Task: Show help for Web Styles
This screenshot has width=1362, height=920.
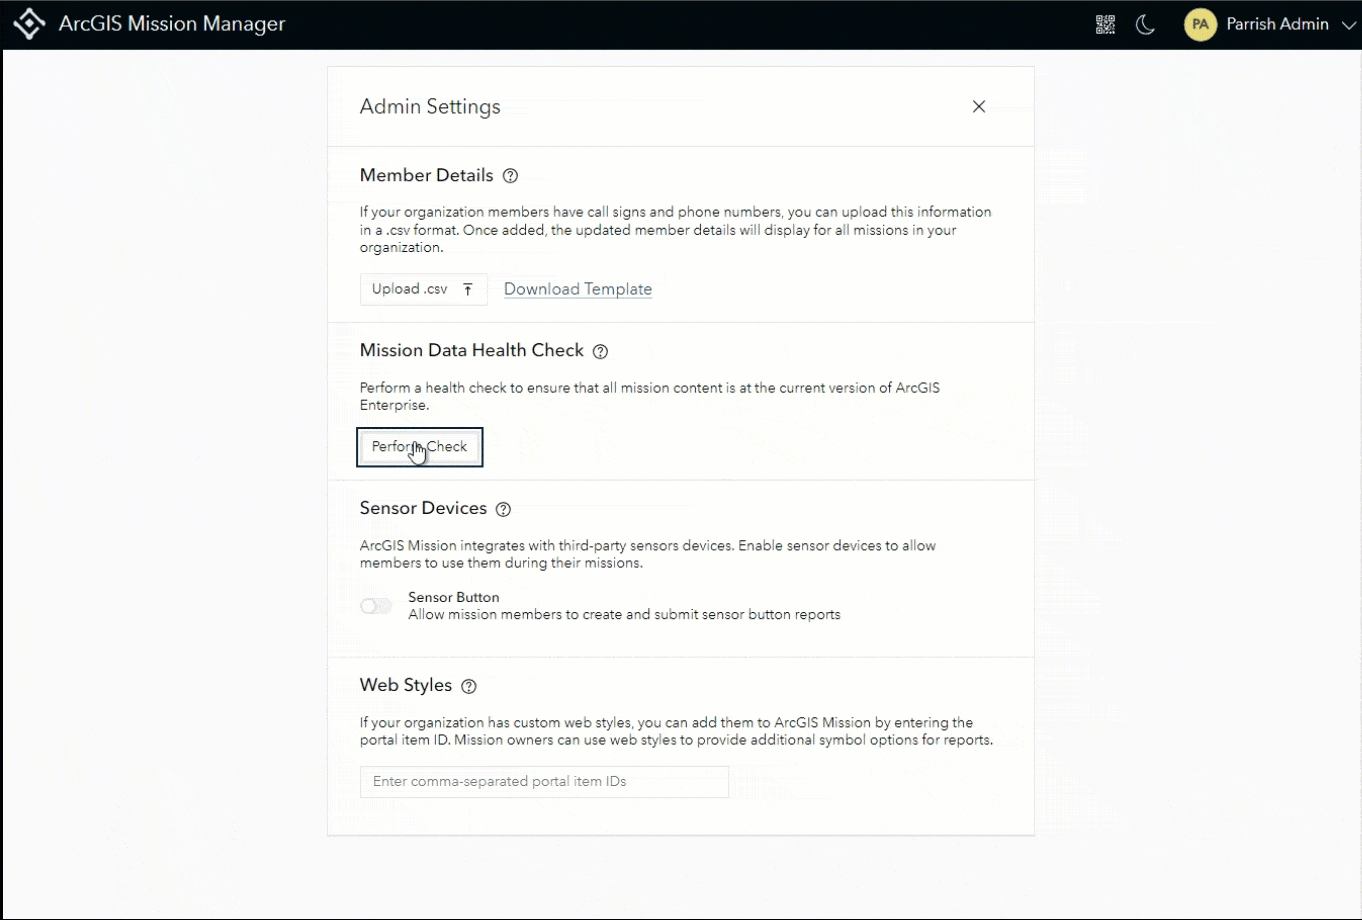Action: [469, 686]
